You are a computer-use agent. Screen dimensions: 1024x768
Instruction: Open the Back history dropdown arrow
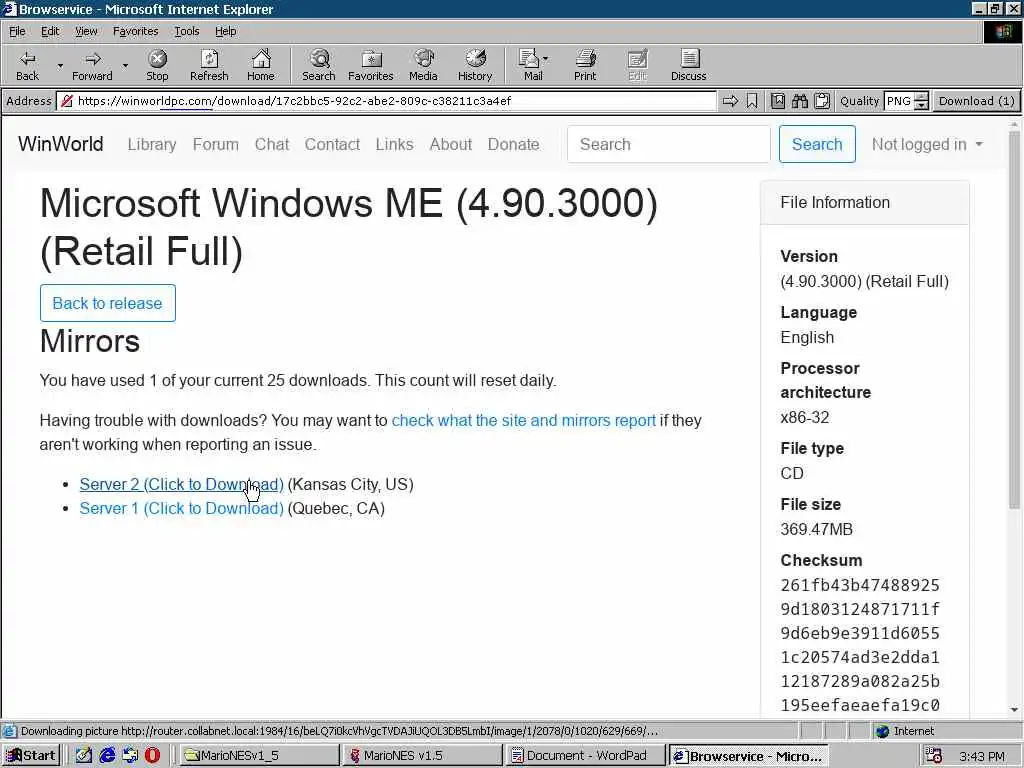click(x=60, y=65)
